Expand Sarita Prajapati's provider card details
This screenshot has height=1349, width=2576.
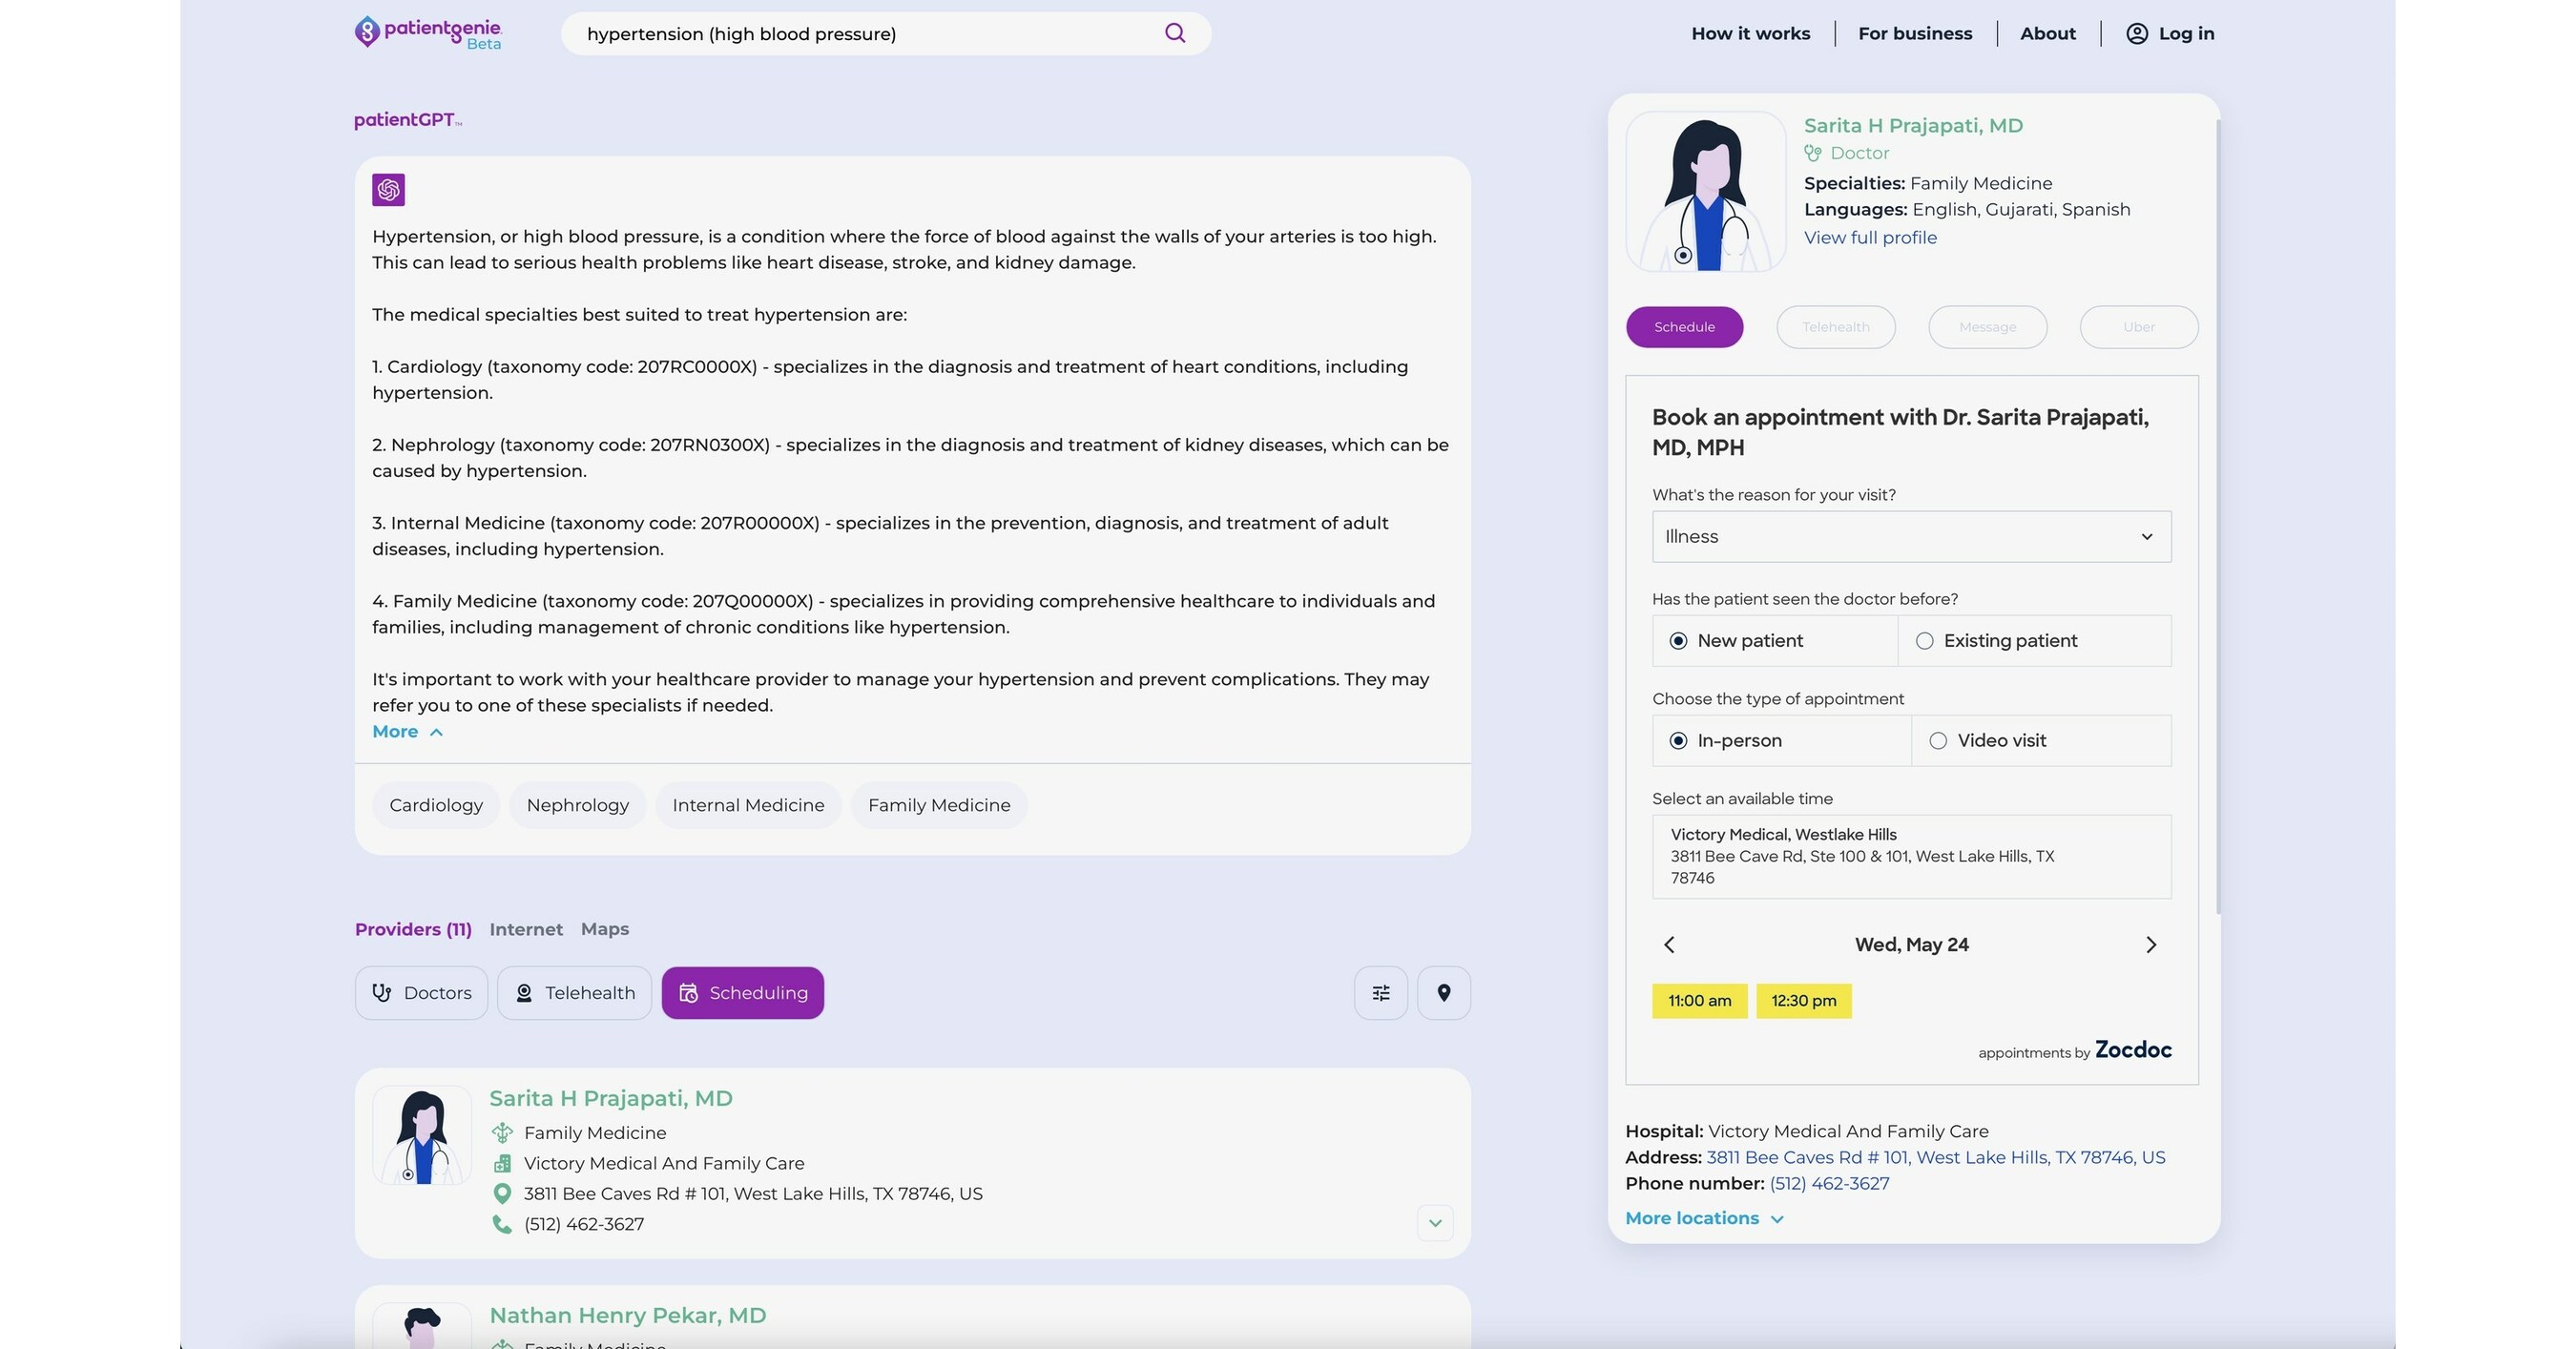(x=1435, y=1222)
